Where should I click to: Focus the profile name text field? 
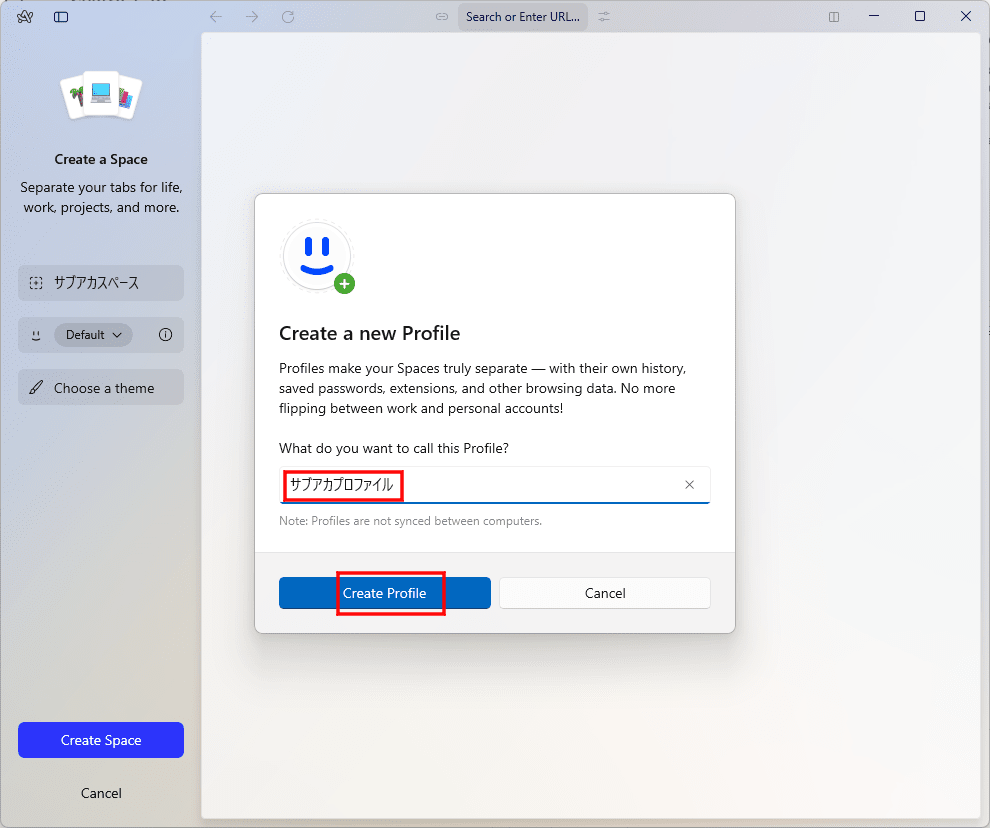pos(530,485)
